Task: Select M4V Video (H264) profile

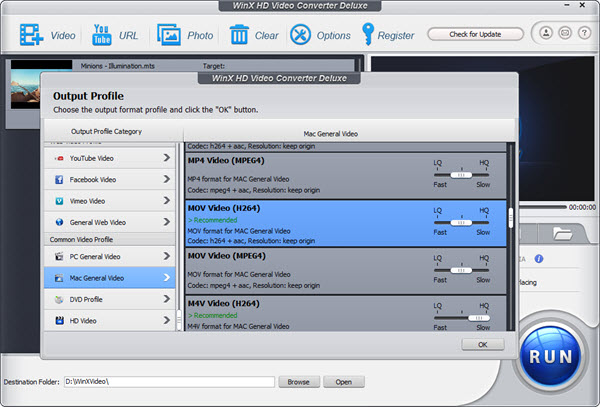Action: click(x=346, y=314)
